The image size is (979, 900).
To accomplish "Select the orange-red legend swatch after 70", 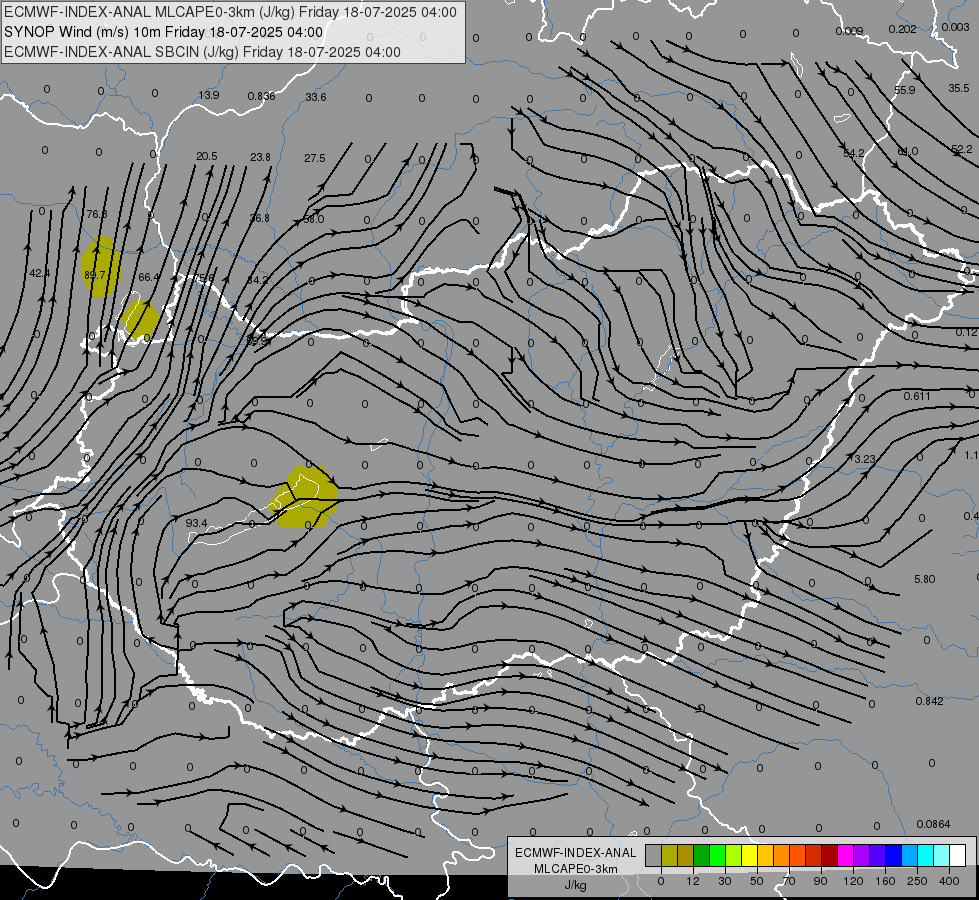I will [797, 856].
